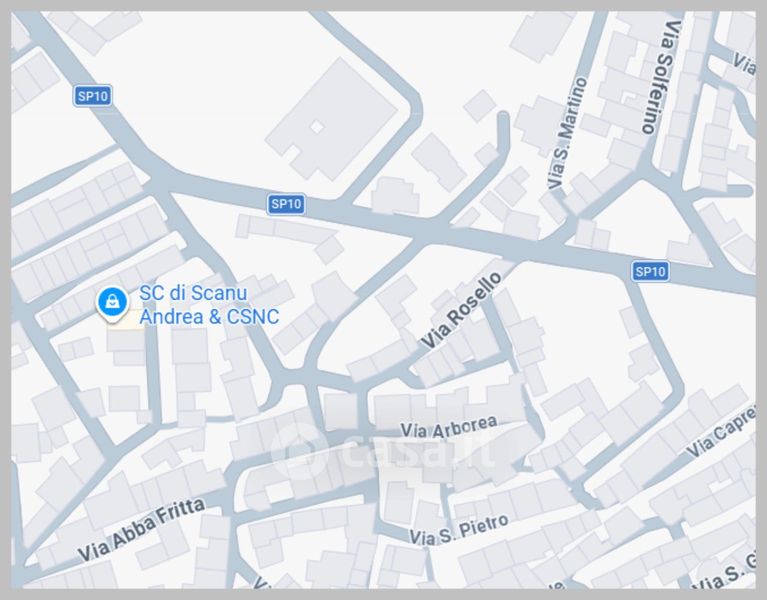Viewport: 767px width, 600px height.
Task: Click the partial Via label at top-right
Action: point(744,64)
